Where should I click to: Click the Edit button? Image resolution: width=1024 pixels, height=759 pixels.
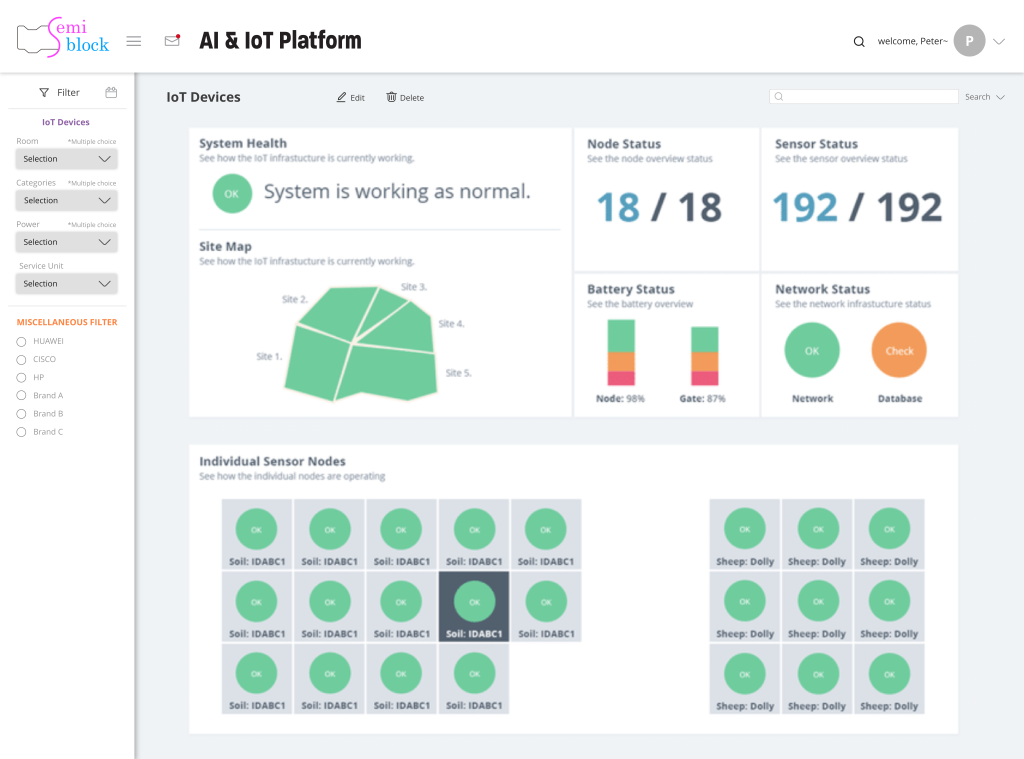tap(351, 98)
